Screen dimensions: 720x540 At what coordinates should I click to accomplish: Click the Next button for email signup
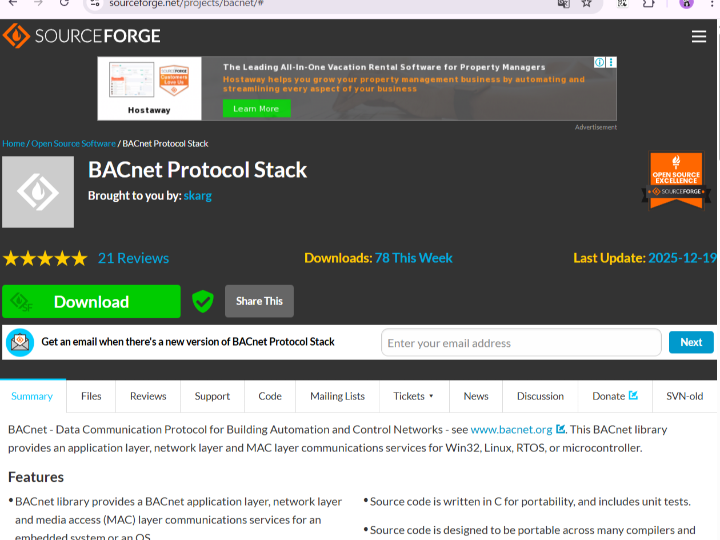pos(691,342)
